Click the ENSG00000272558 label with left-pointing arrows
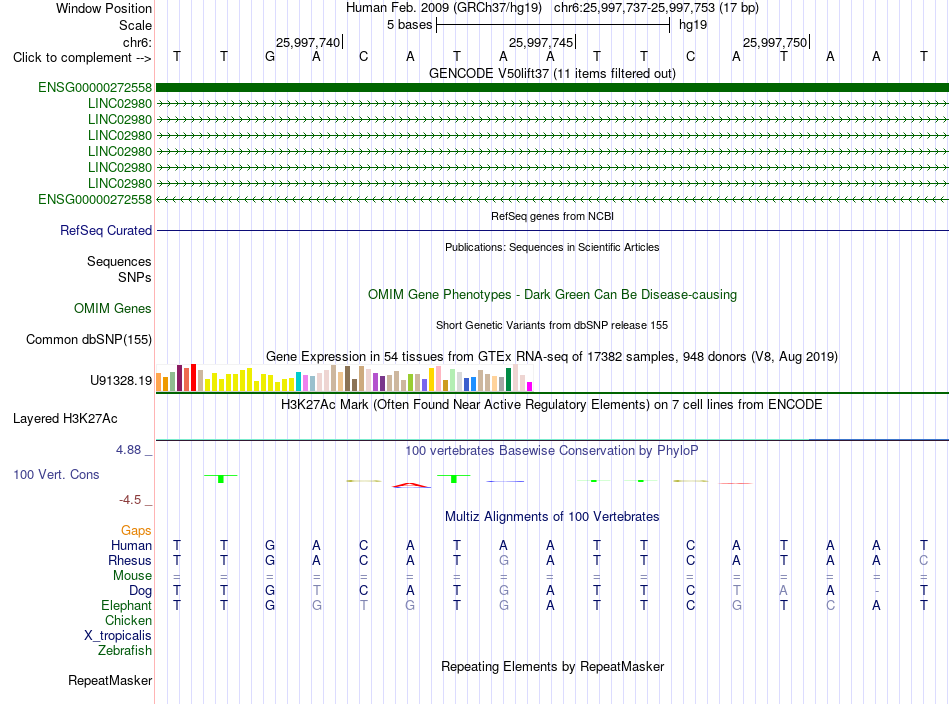The height and width of the screenshot is (704, 950). click(95, 199)
